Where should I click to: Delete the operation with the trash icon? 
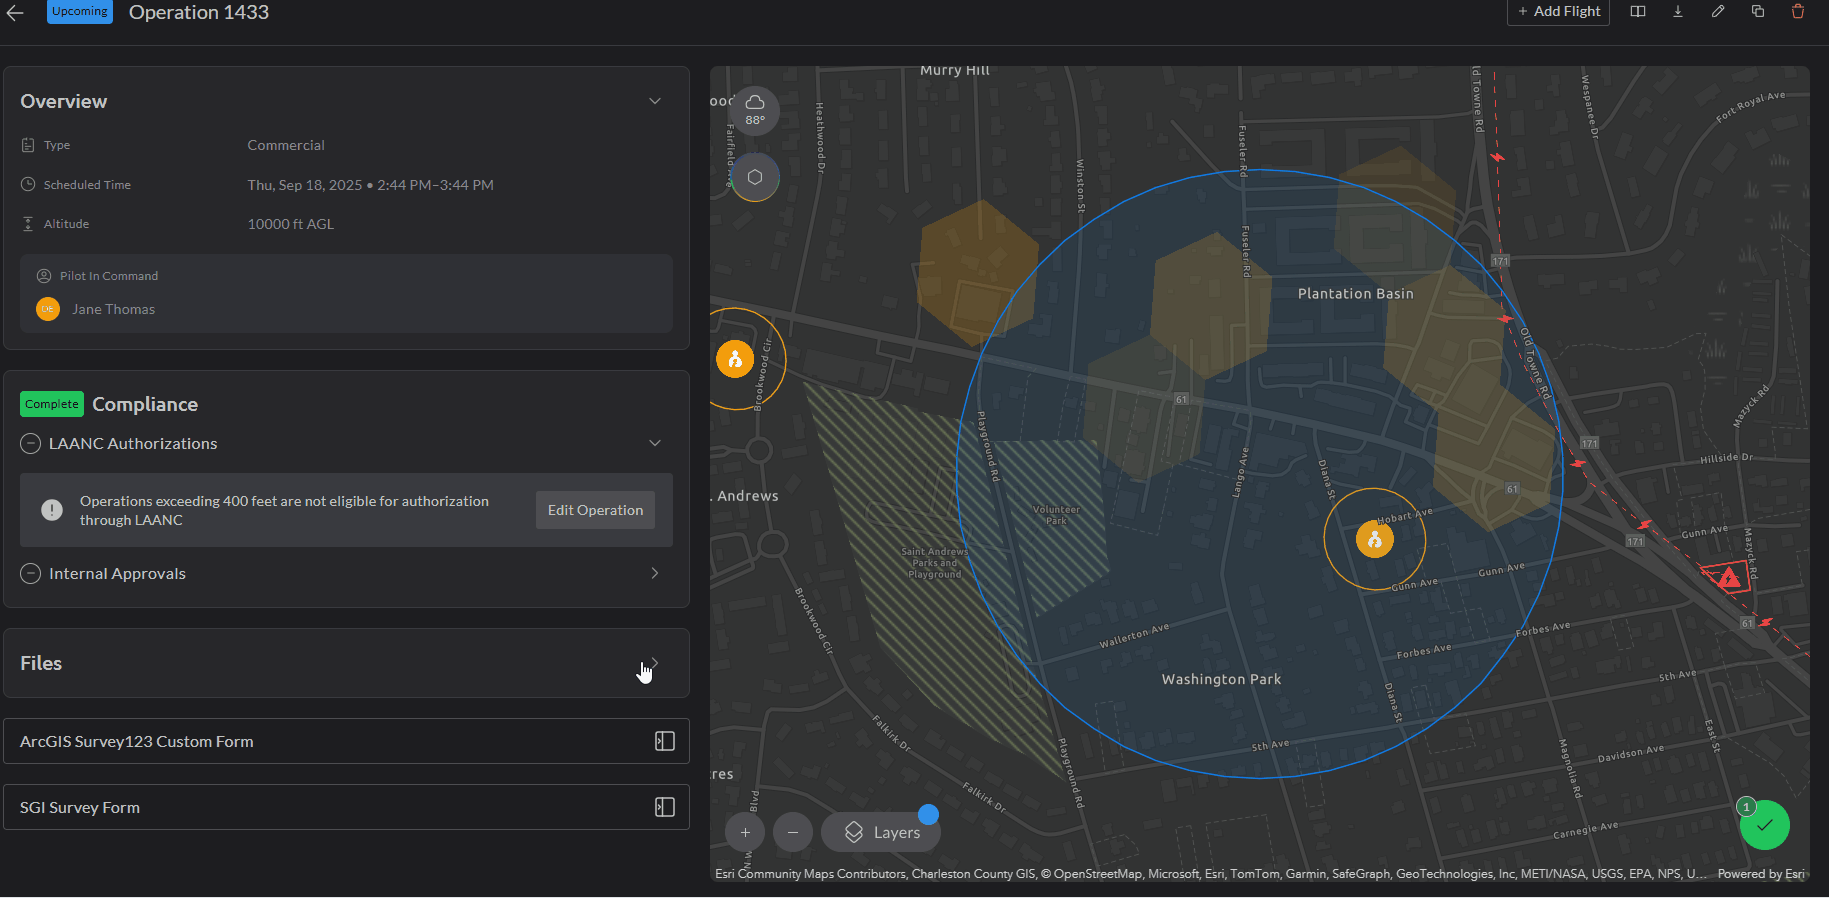[1798, 12]
